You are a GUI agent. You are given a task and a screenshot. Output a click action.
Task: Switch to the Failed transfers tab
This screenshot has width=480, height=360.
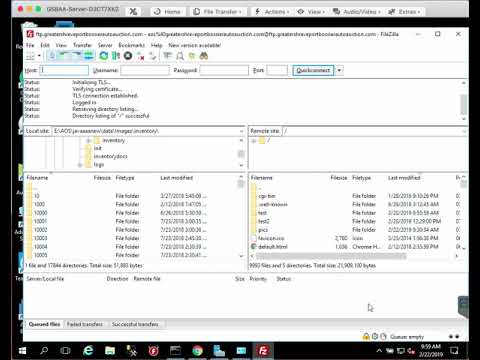pyautogui.click(x=85, y=324)
